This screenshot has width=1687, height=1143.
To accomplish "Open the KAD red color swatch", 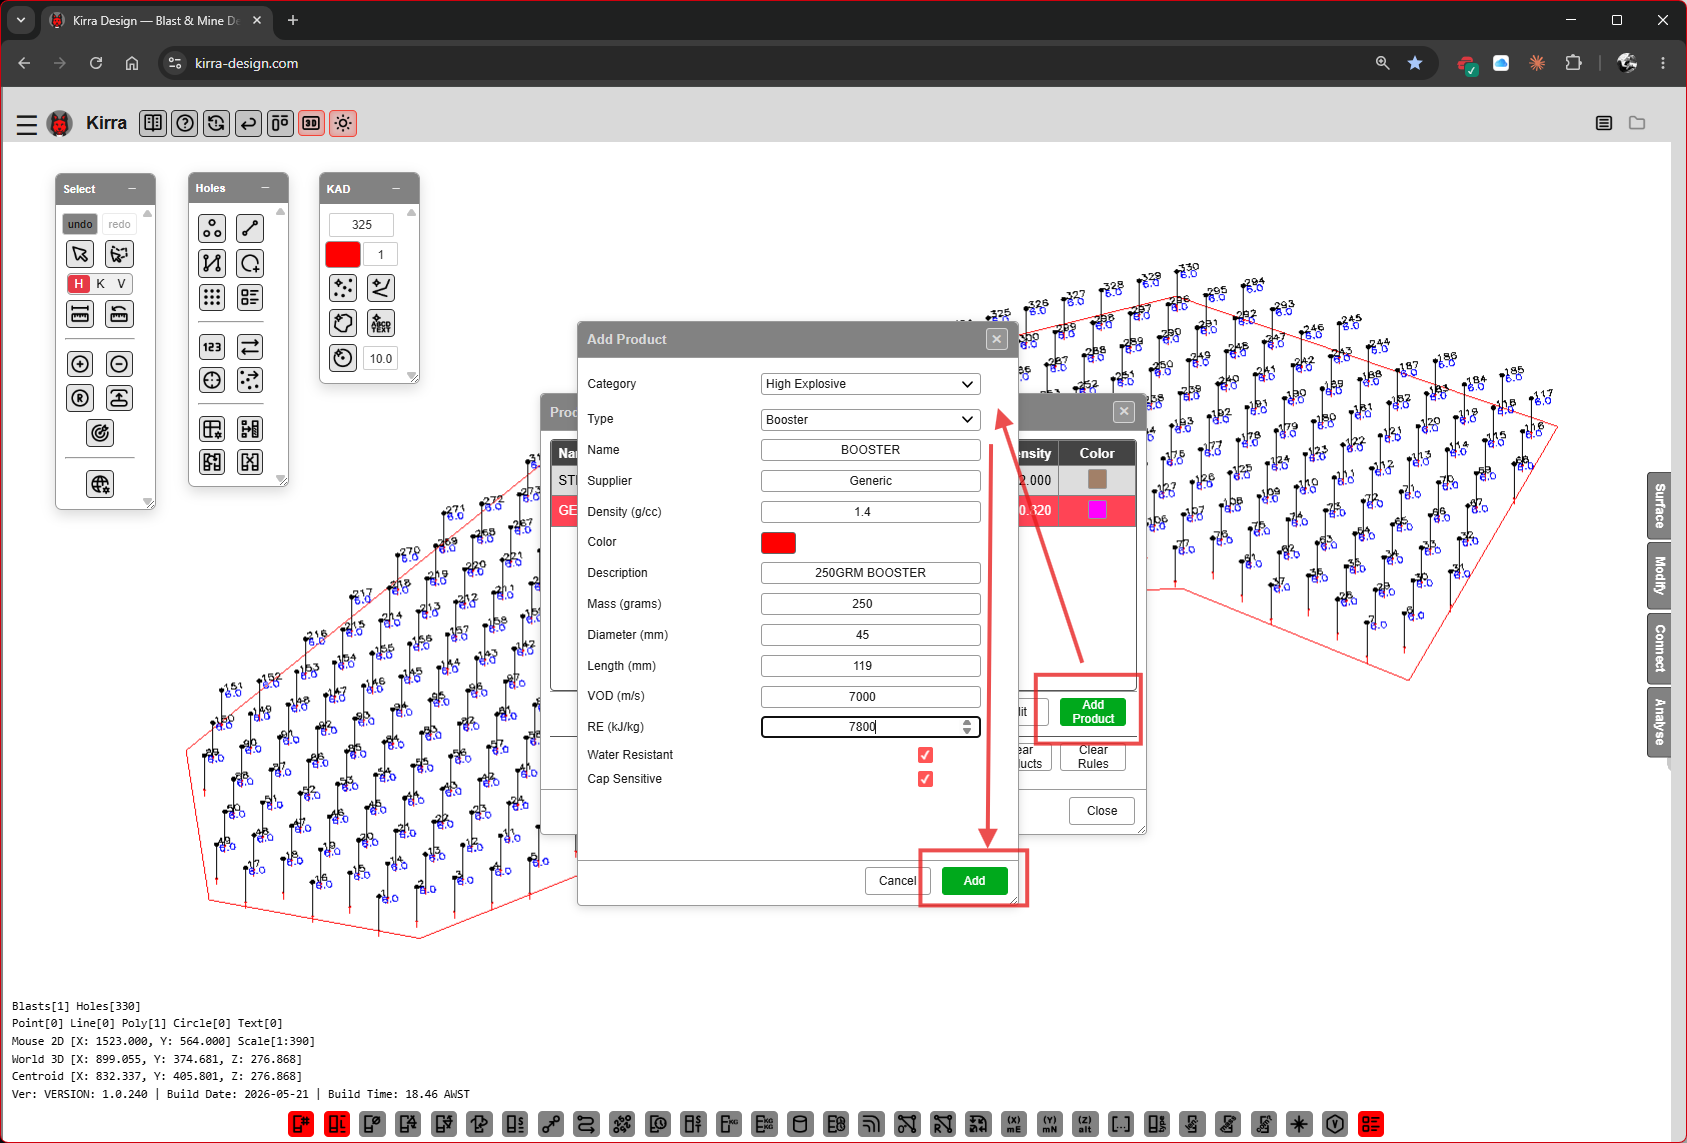I will [343, 254].
